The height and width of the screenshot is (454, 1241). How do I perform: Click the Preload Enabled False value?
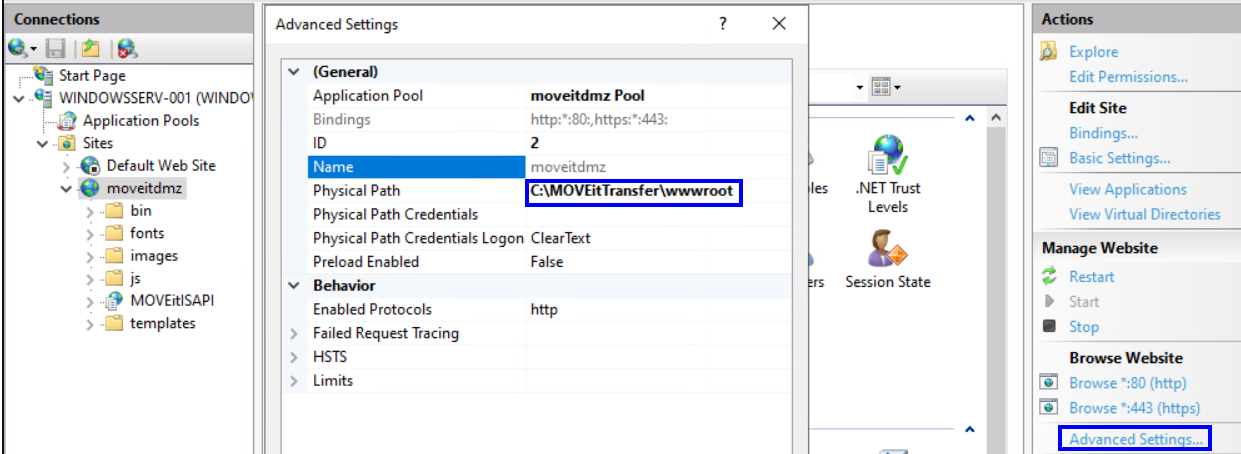click(546, 262)
